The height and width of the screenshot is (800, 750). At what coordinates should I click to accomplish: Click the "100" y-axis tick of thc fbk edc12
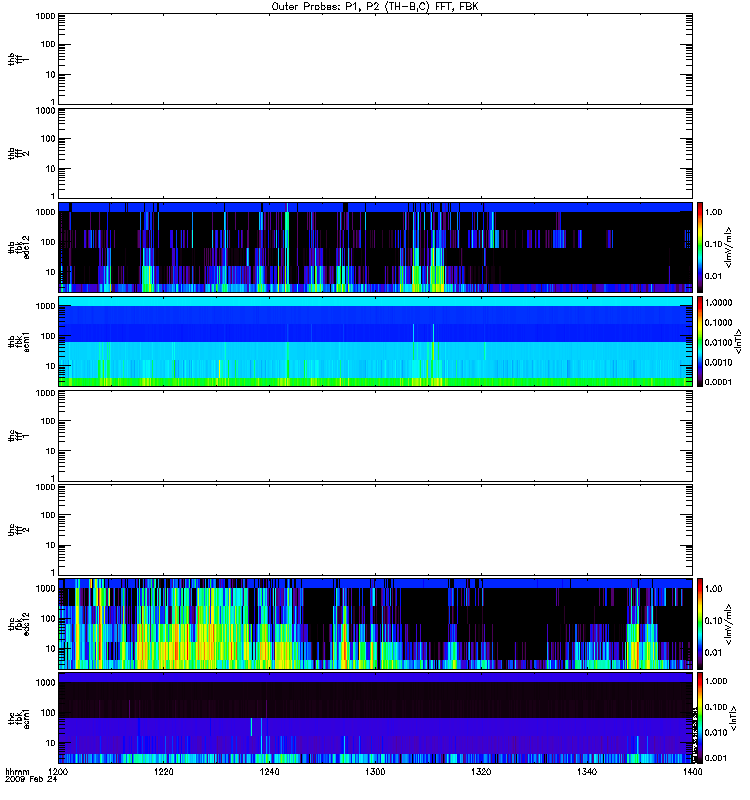[x=48, y=619]
